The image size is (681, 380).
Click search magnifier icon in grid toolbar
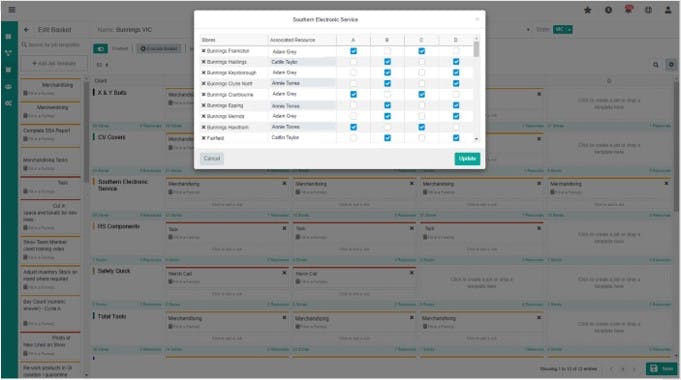[656, 65]
